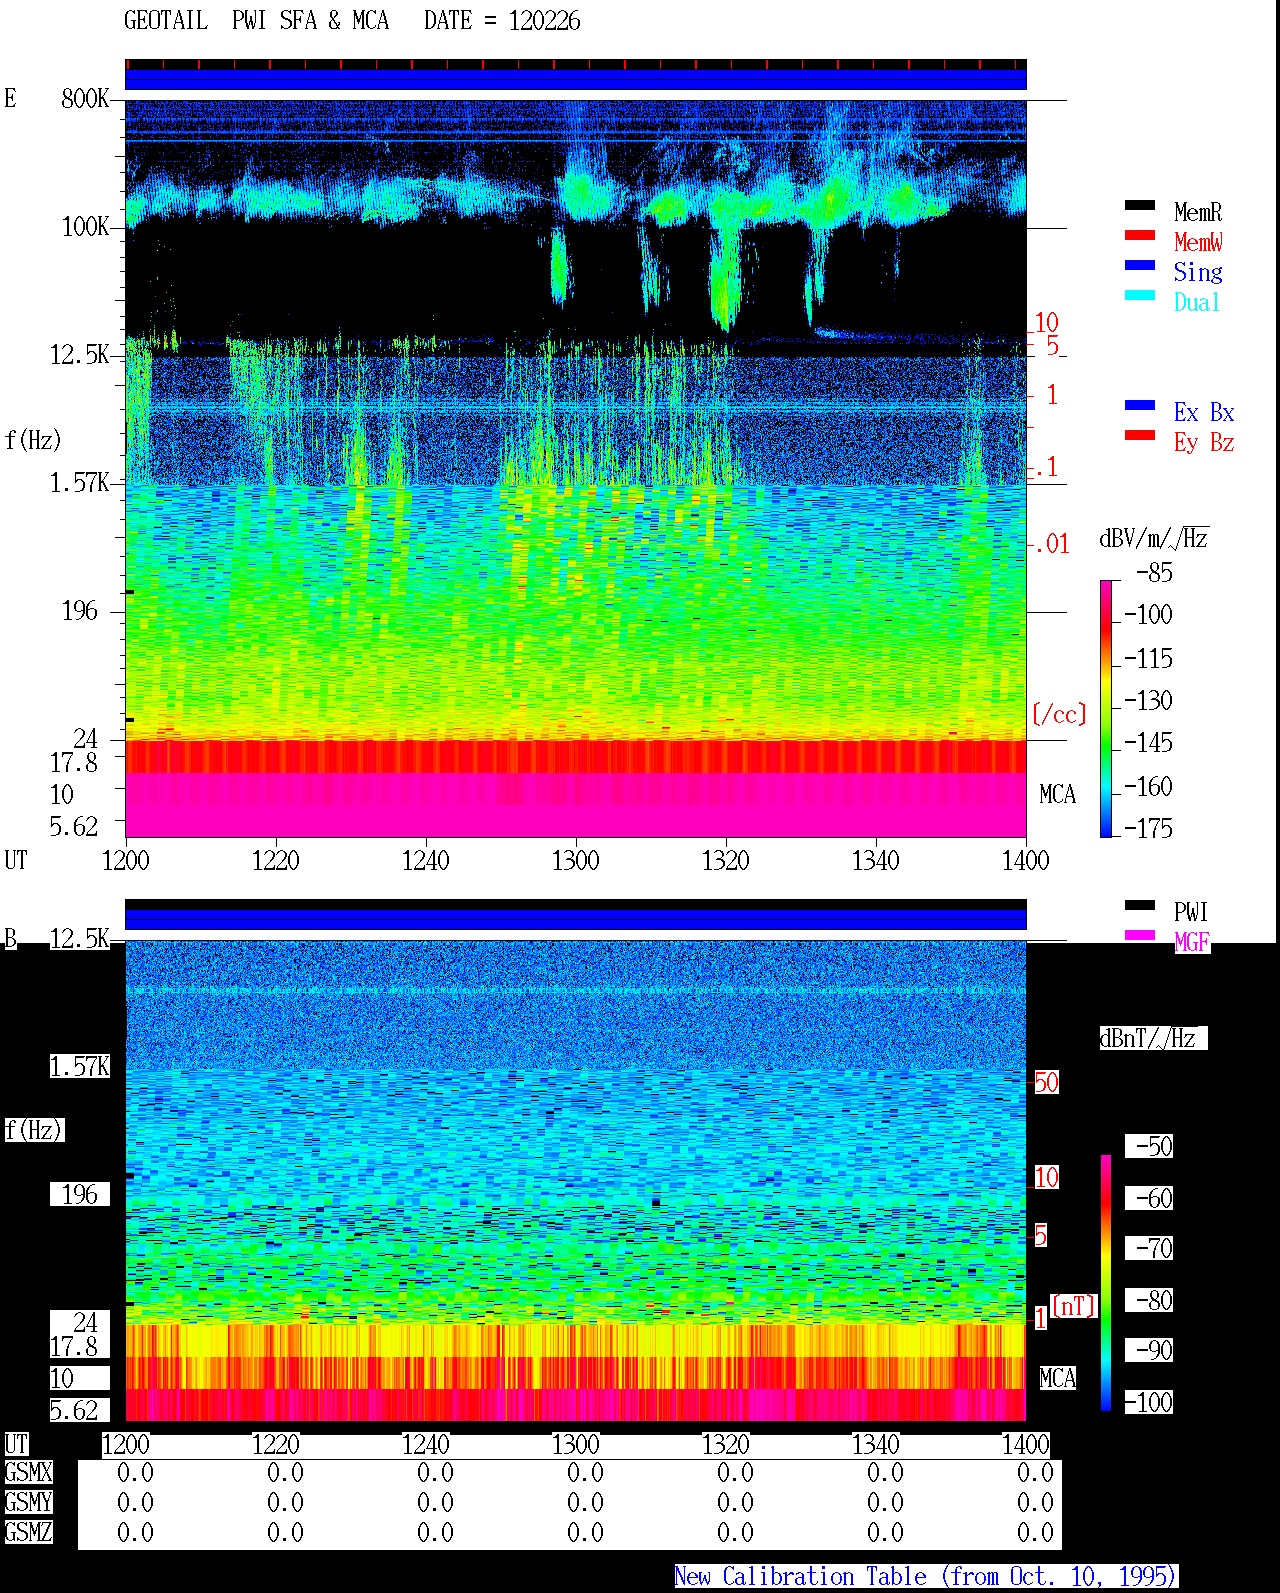Click the cyan Dual legend swatch

click(x=1139, y=295)
